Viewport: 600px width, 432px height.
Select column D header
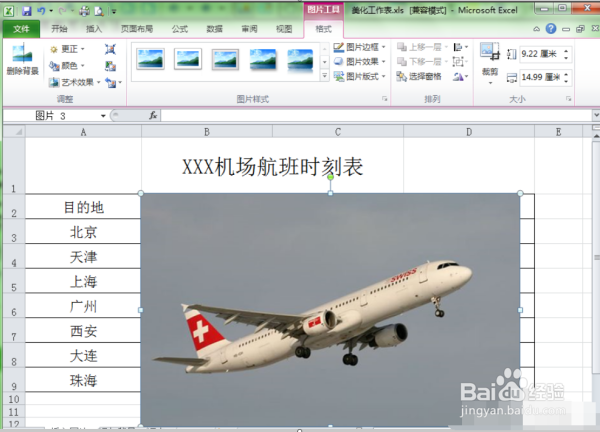(x=469, y=132)
